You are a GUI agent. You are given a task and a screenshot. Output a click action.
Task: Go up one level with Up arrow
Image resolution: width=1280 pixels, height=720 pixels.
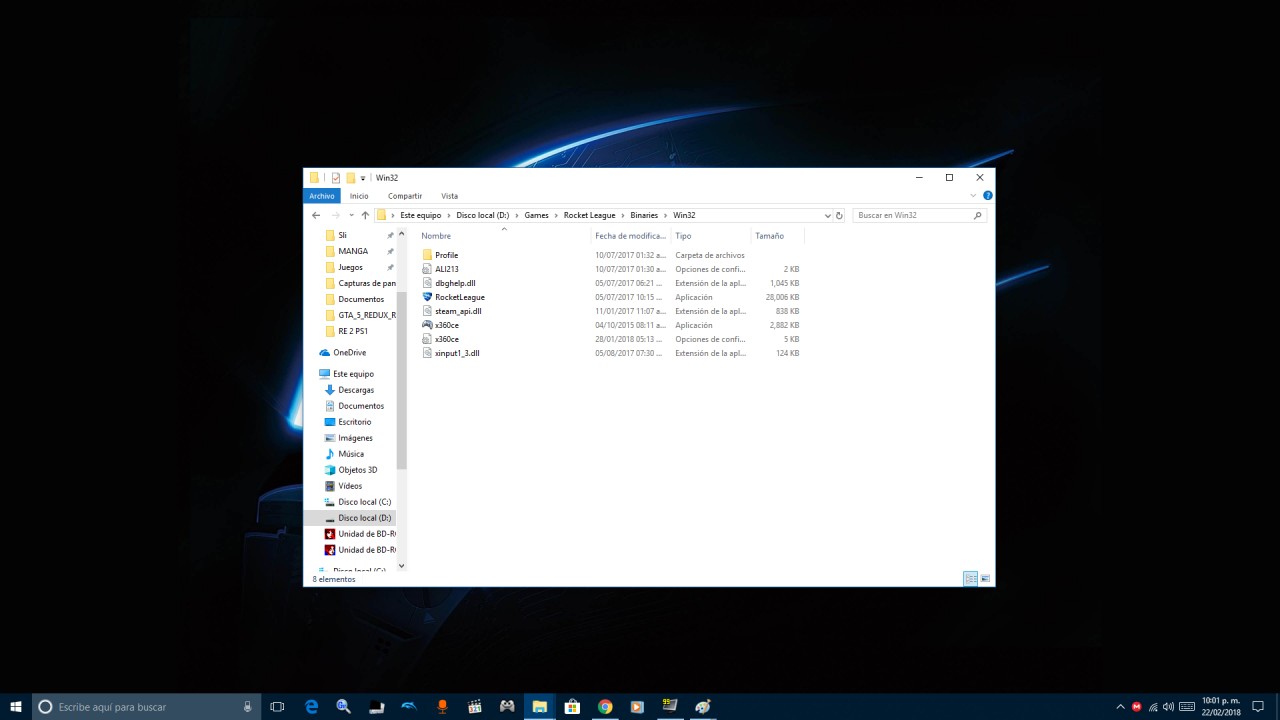point(365,215)
